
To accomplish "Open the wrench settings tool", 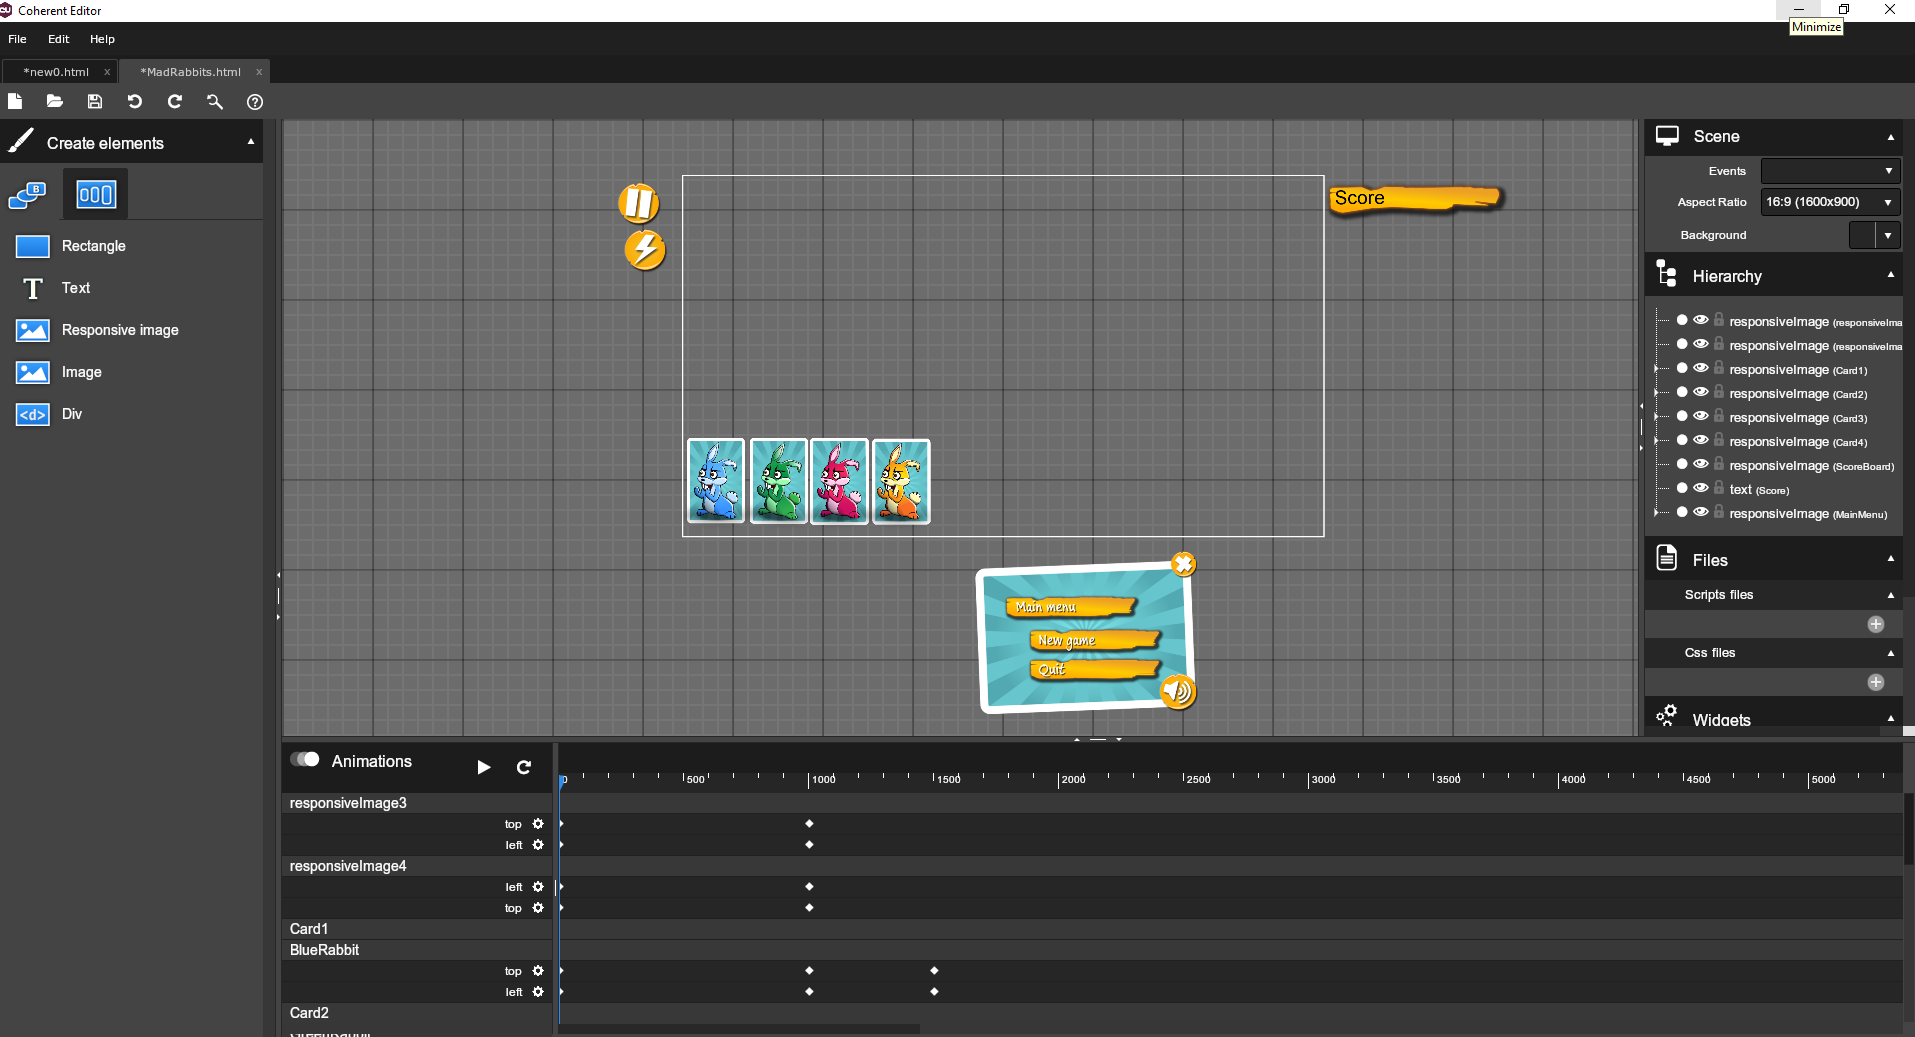I will click(x=215, y=101).
